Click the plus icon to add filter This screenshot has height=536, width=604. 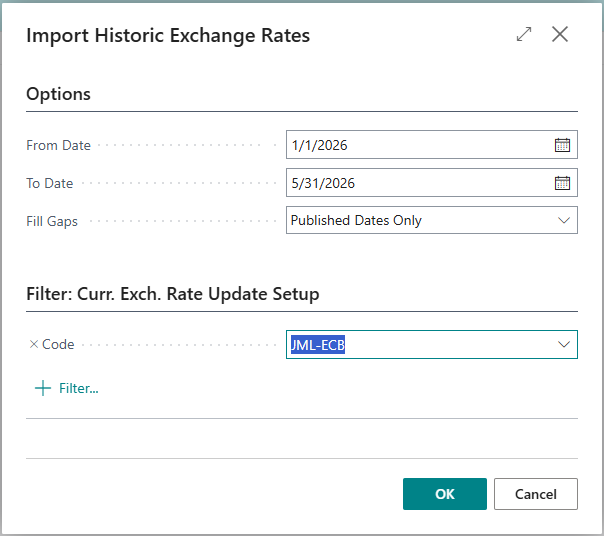[43, 388]
